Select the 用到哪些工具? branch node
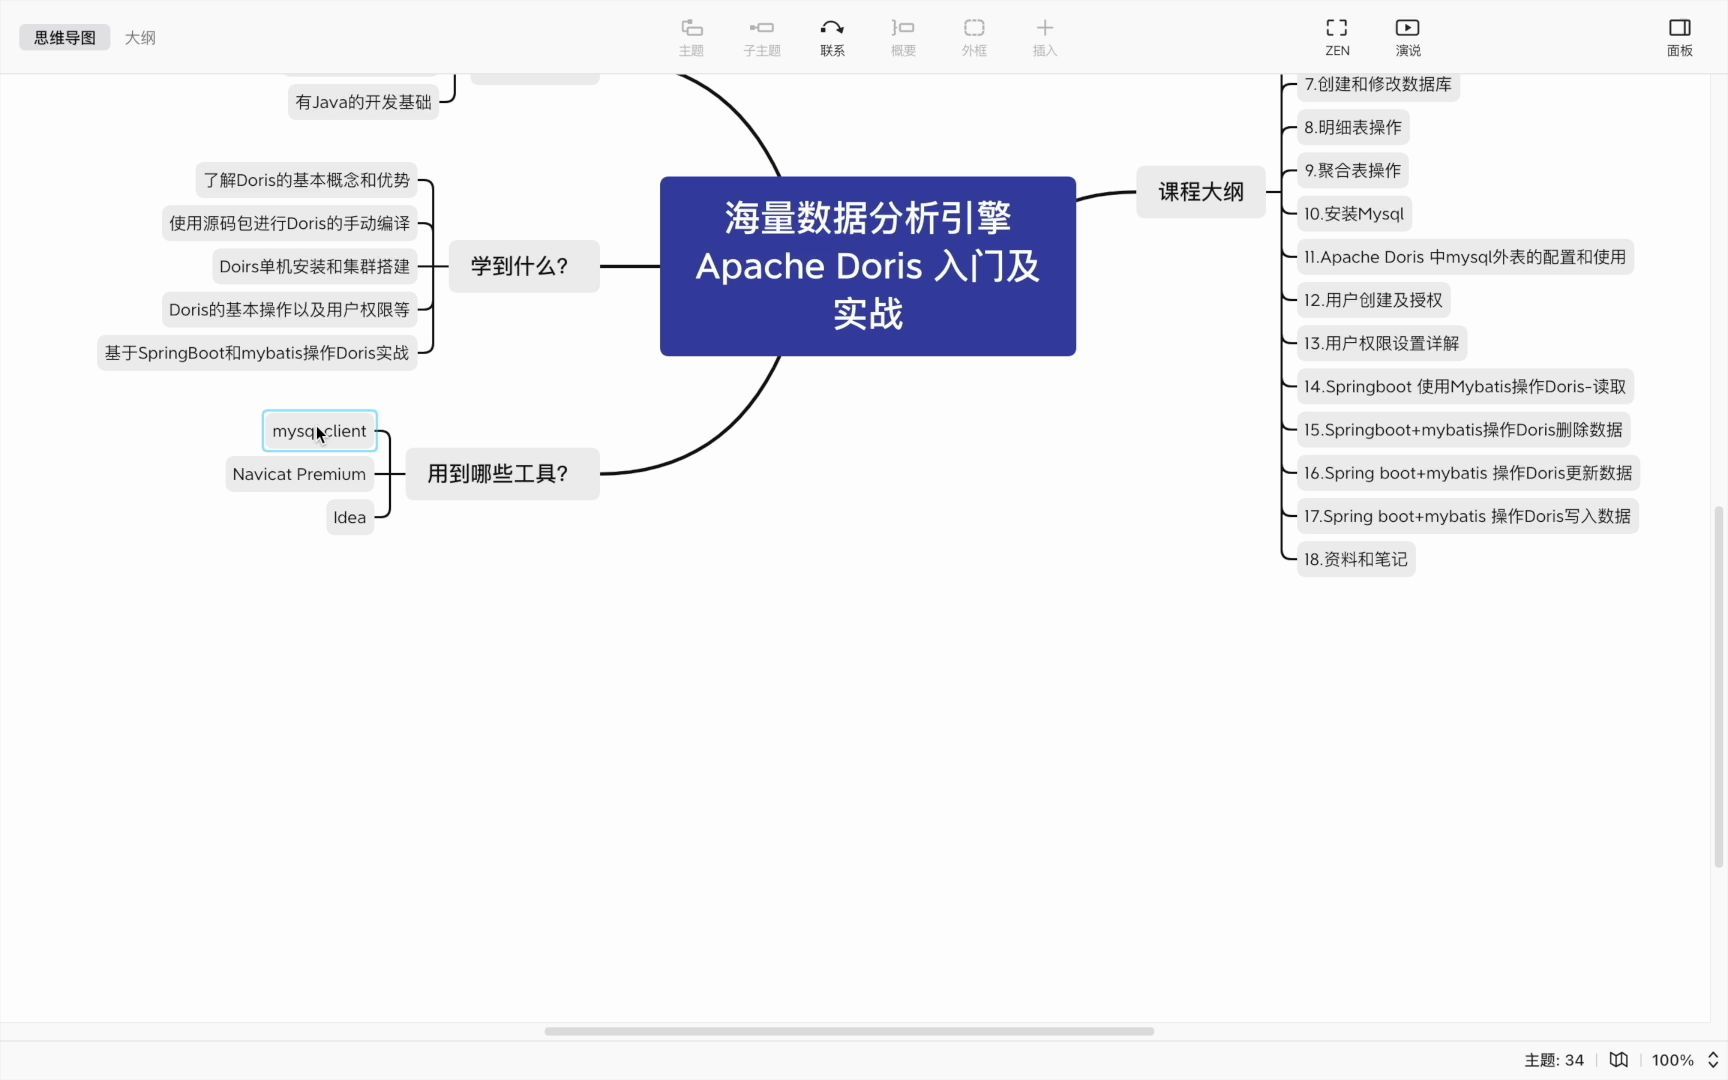This screenshot has width=1728, height=1080. 502,473
